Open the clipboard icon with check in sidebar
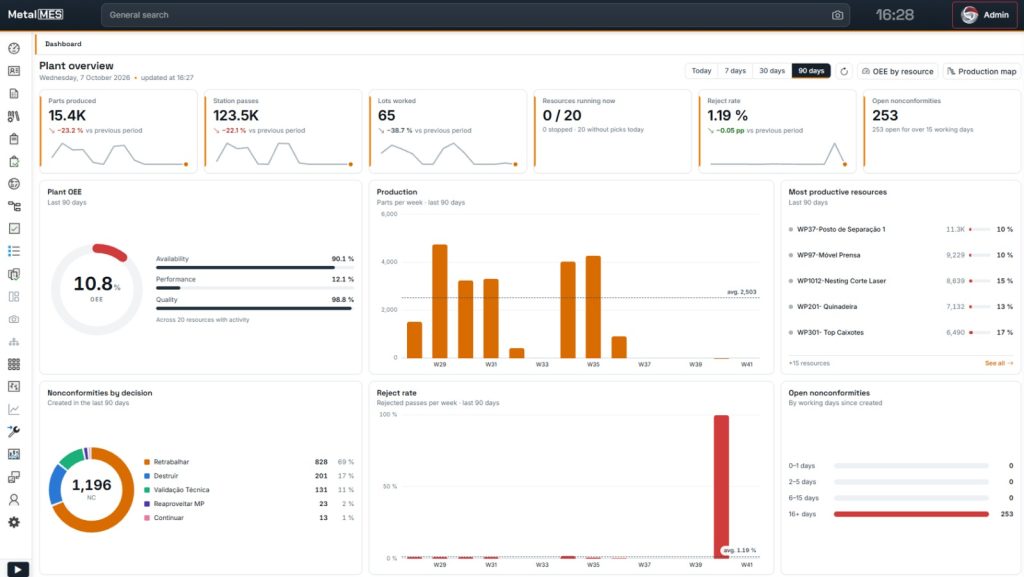The width and height of the screenshot is (1024, 577). pos(14,161)
